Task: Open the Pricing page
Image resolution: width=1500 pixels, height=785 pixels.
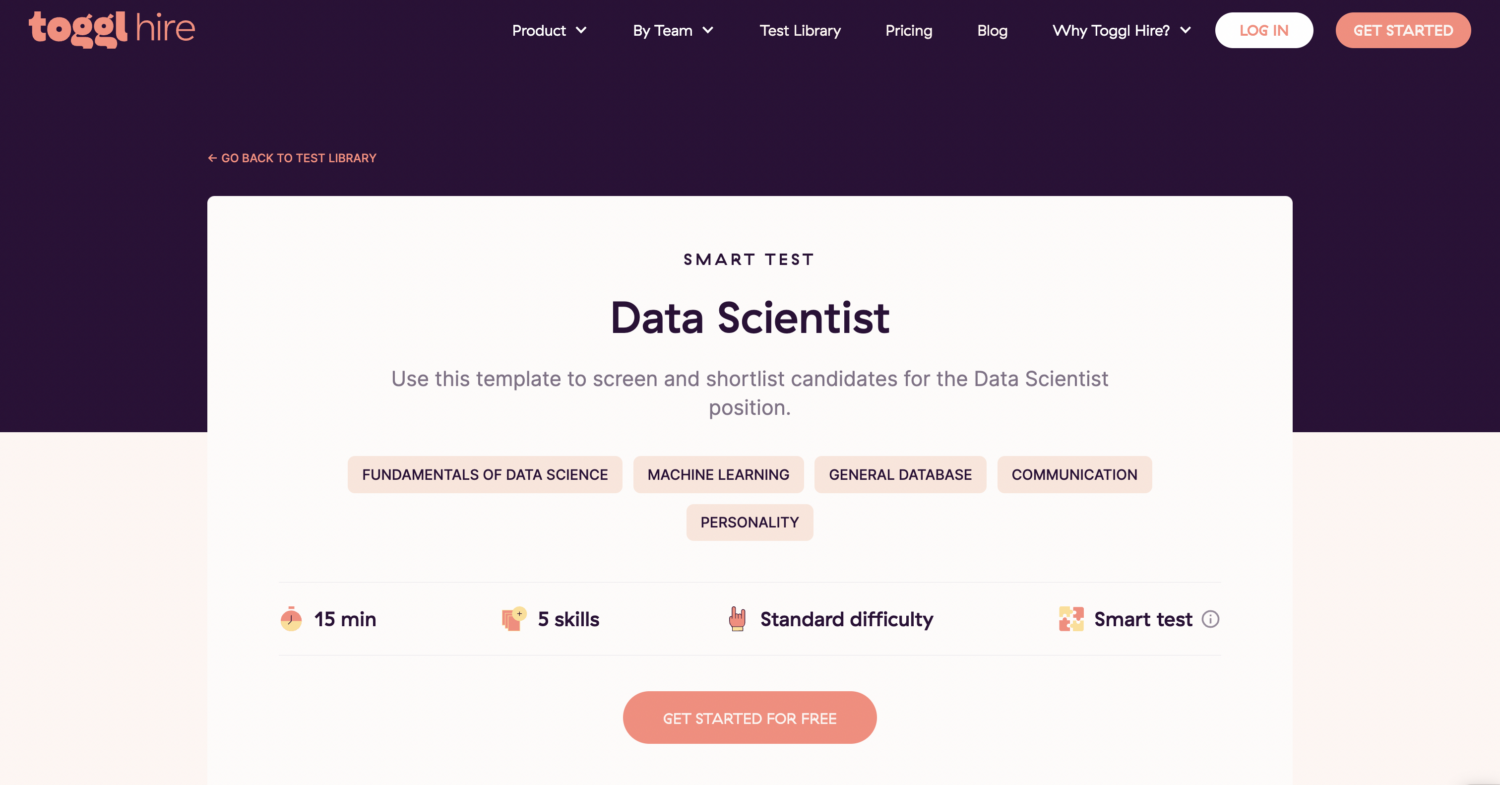Action: [x=908, y=30]
